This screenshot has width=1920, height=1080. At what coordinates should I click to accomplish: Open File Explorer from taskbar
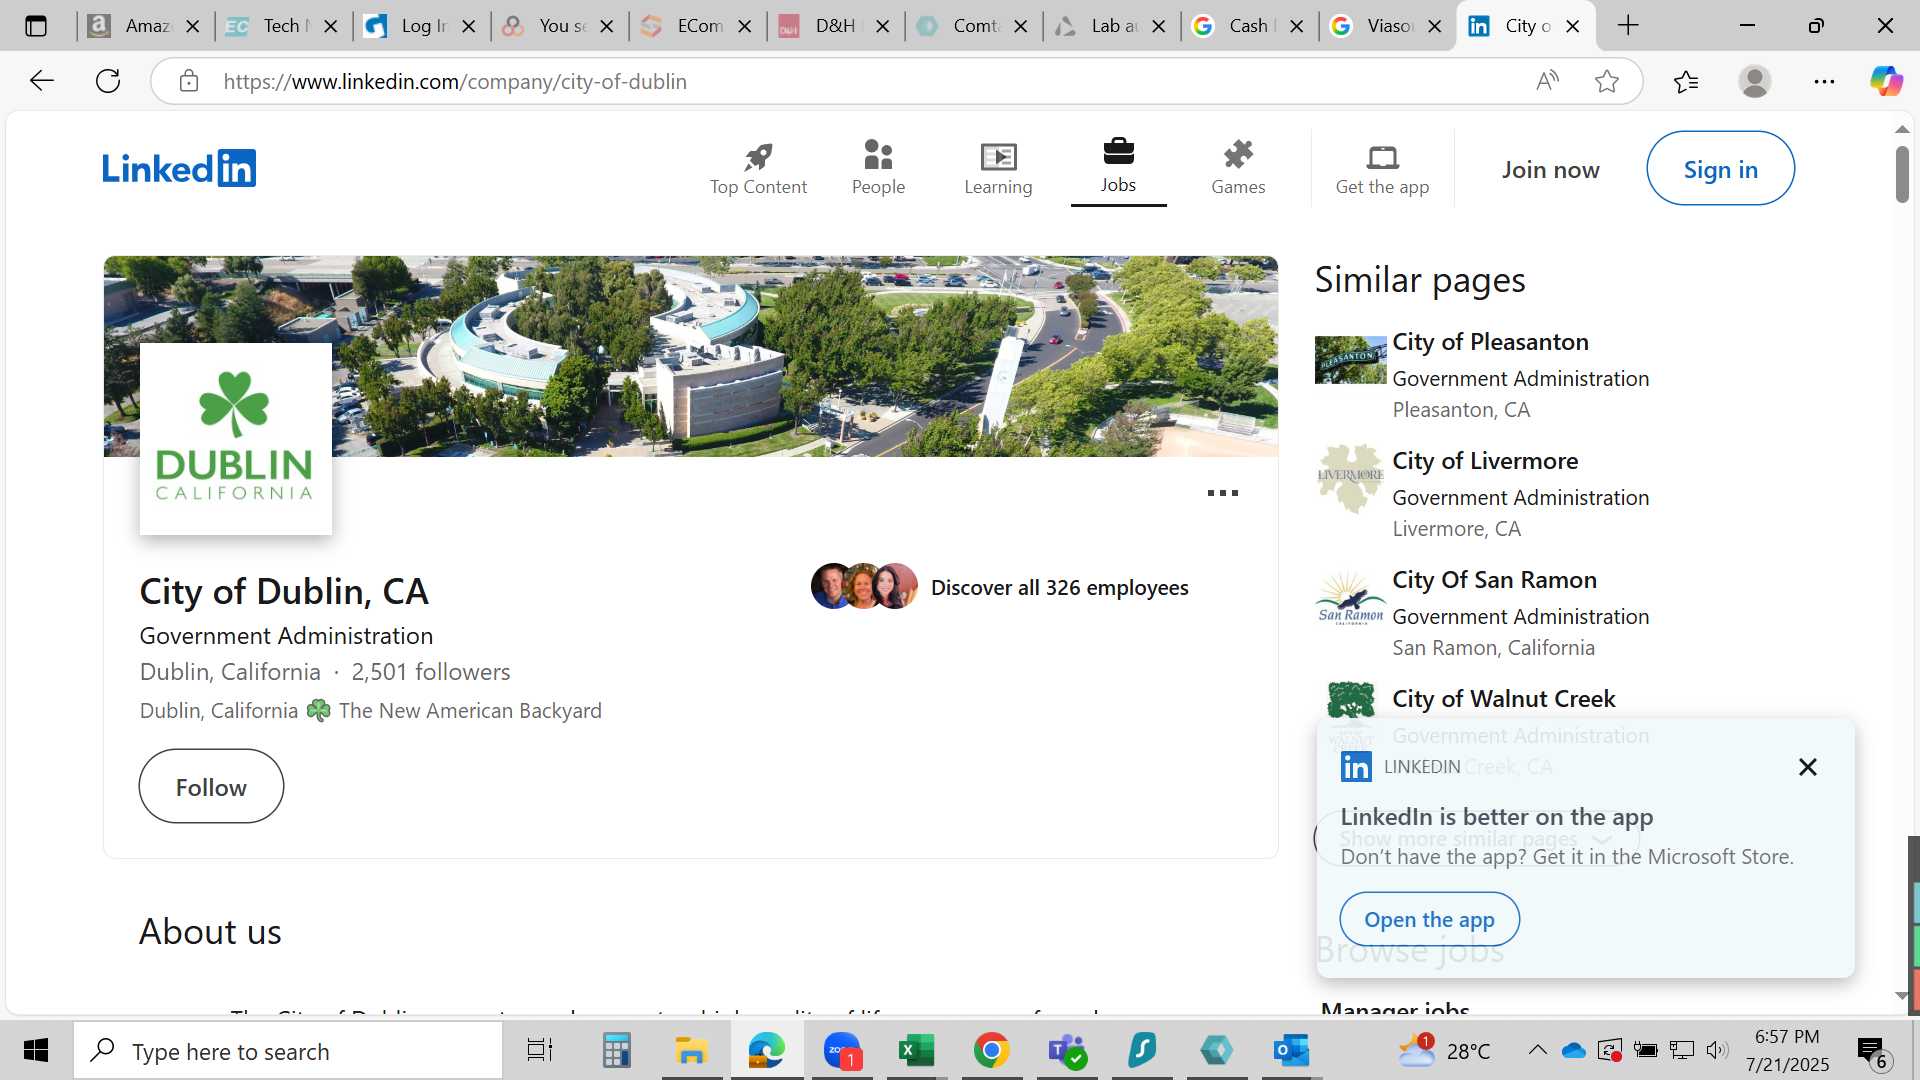tap(691, 1051)
